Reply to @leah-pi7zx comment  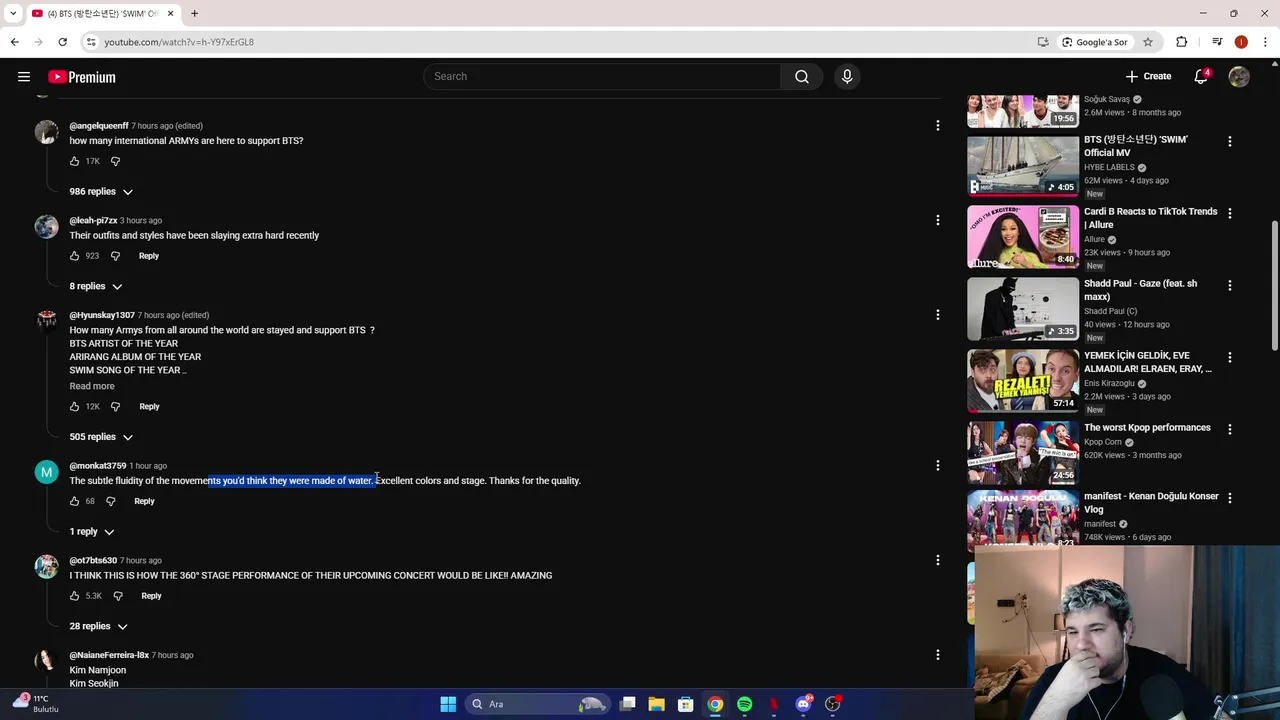point(149,256)
